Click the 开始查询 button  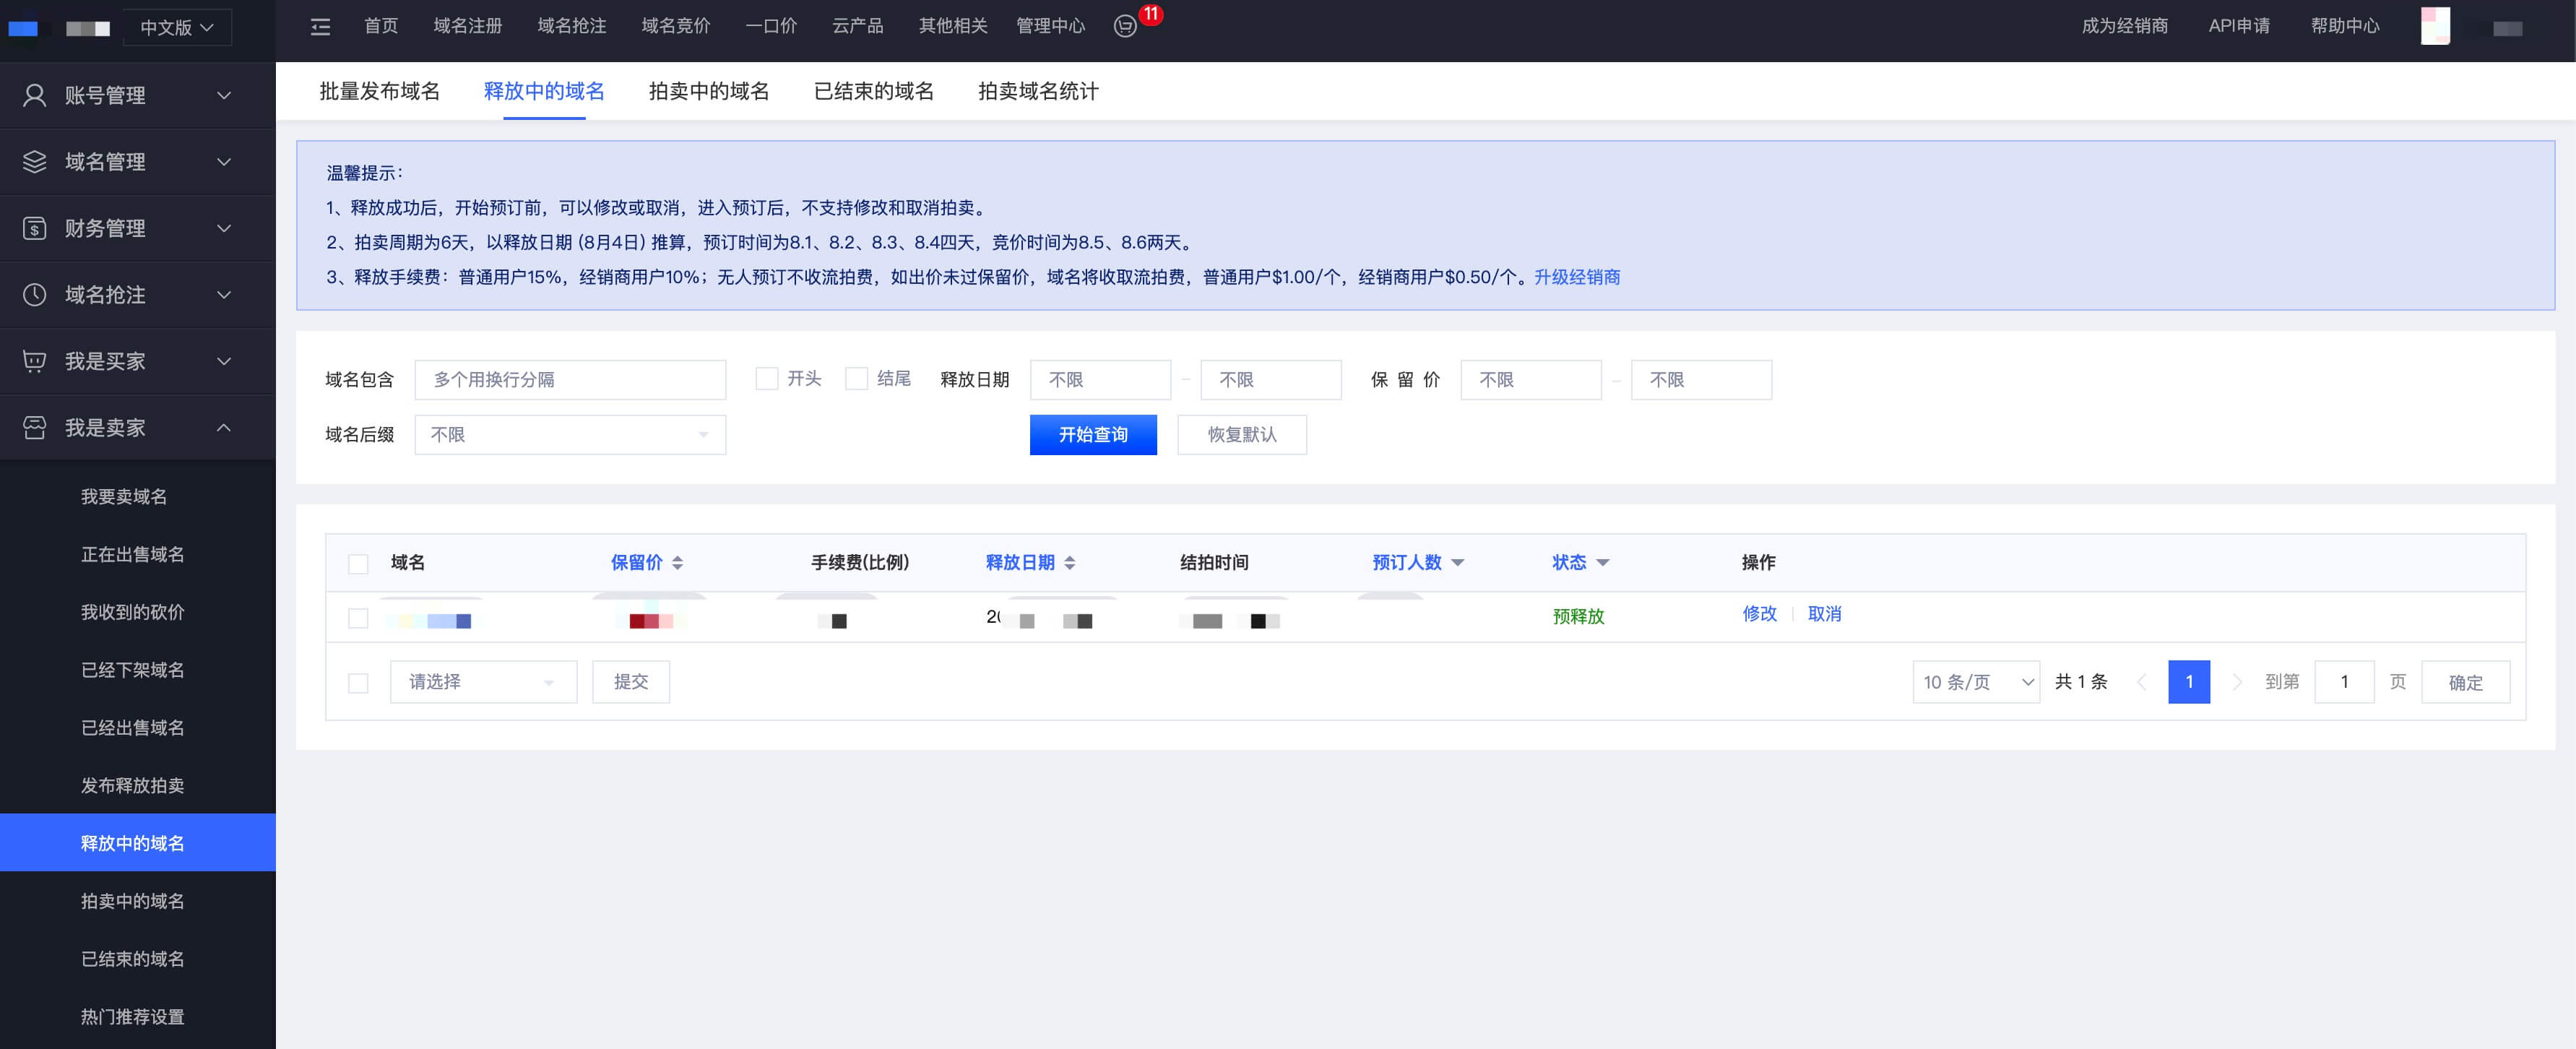[1092, 435]
